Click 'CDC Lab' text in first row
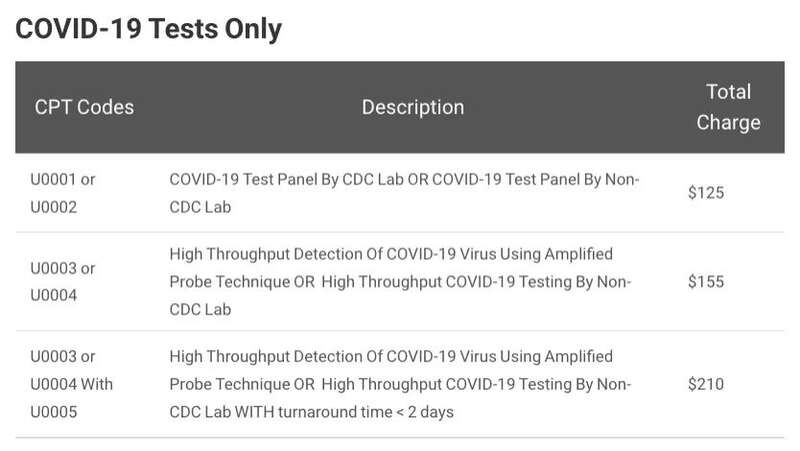The width and height of the screenshot is (800, 451). pos(200,207)
